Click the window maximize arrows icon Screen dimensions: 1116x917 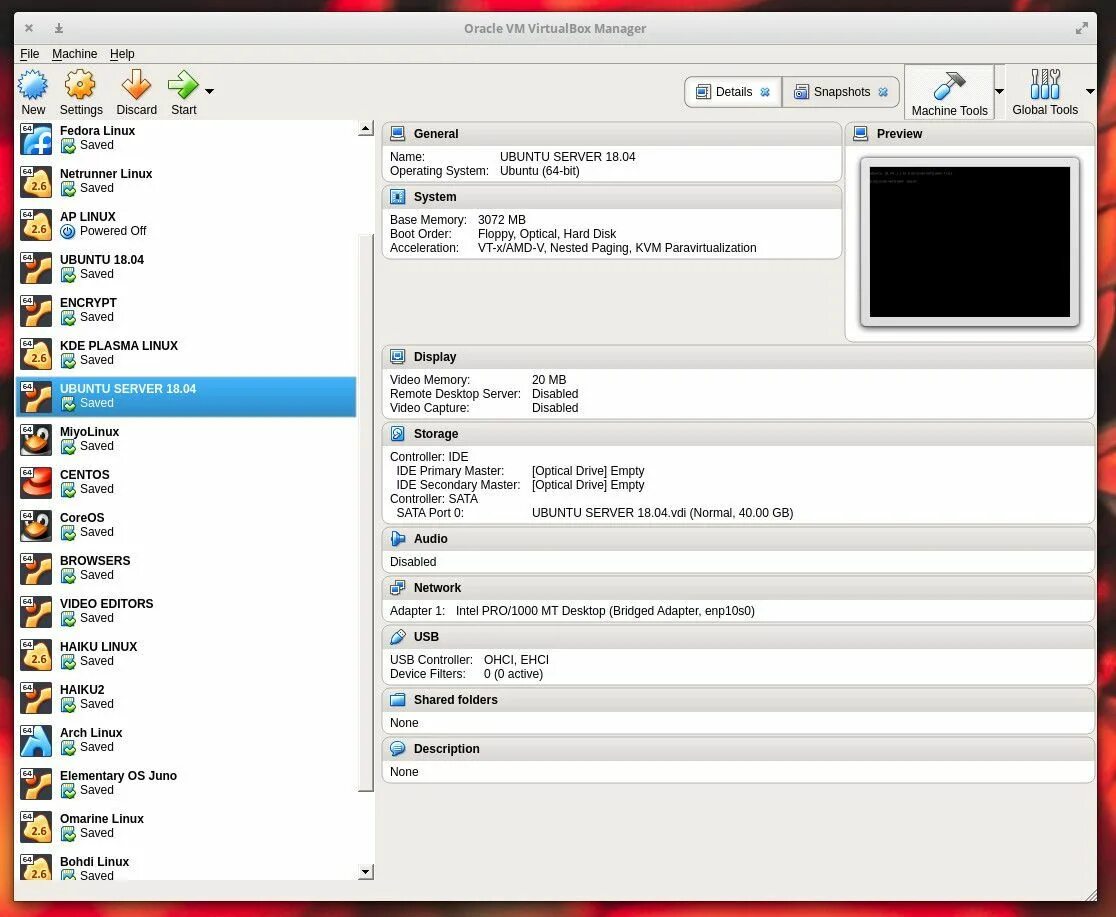point(1081,28)
